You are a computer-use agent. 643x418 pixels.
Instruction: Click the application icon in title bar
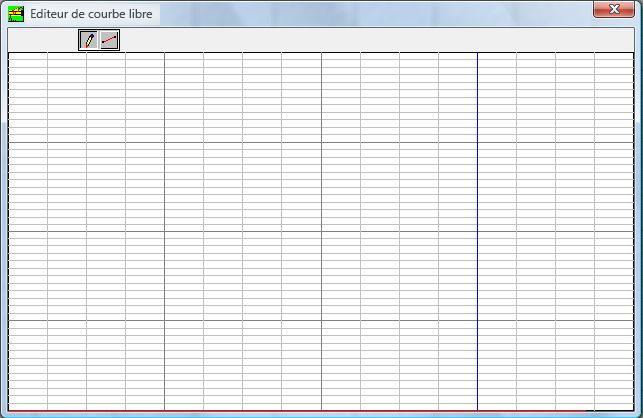pyautogui.click(x=16, y=14)
